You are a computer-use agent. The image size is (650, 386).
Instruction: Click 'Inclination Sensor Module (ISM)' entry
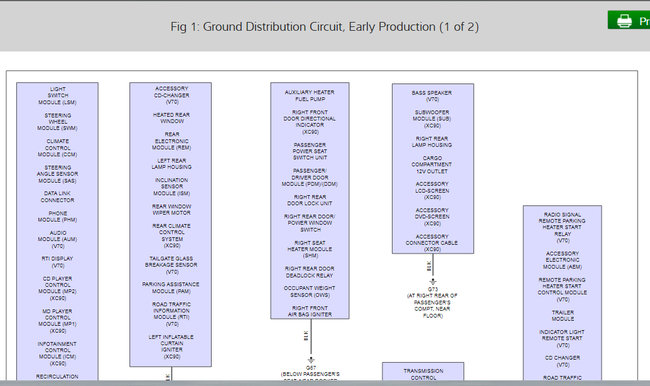(x=171, y=187)
